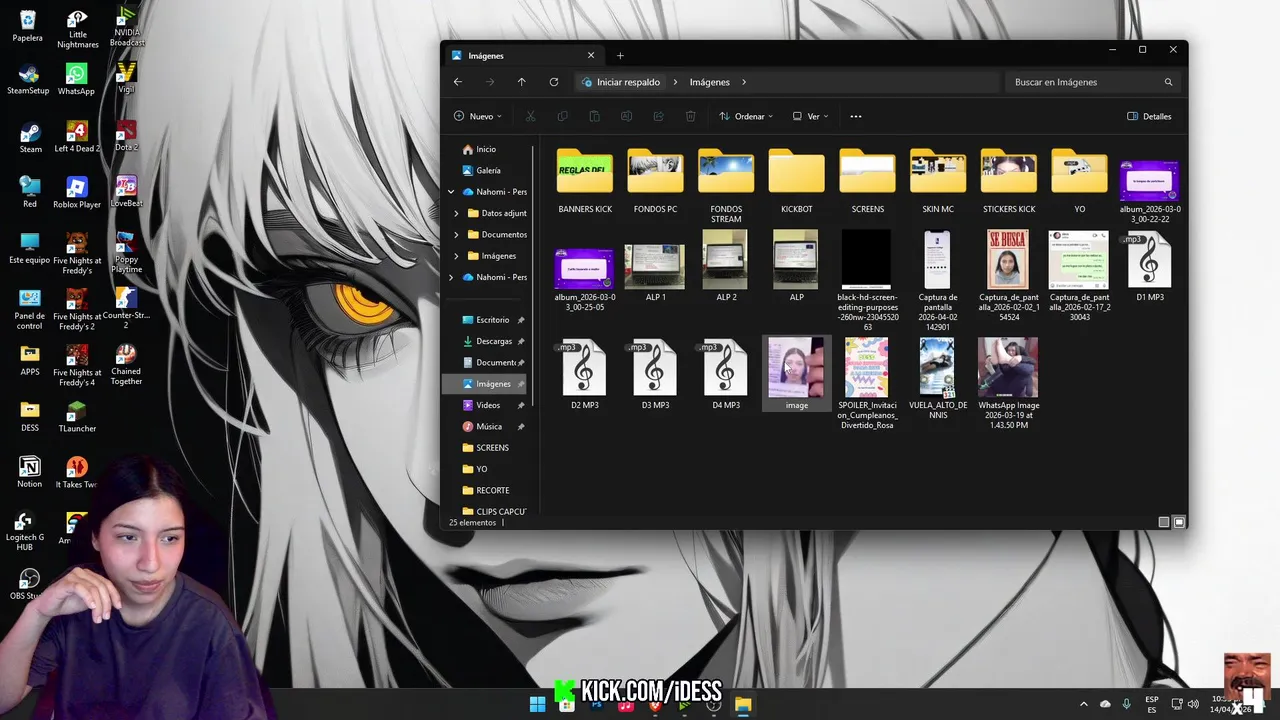Show hidden system tray icons
This screenshot has width=1280, height=720.
[x=1083, y=704]
